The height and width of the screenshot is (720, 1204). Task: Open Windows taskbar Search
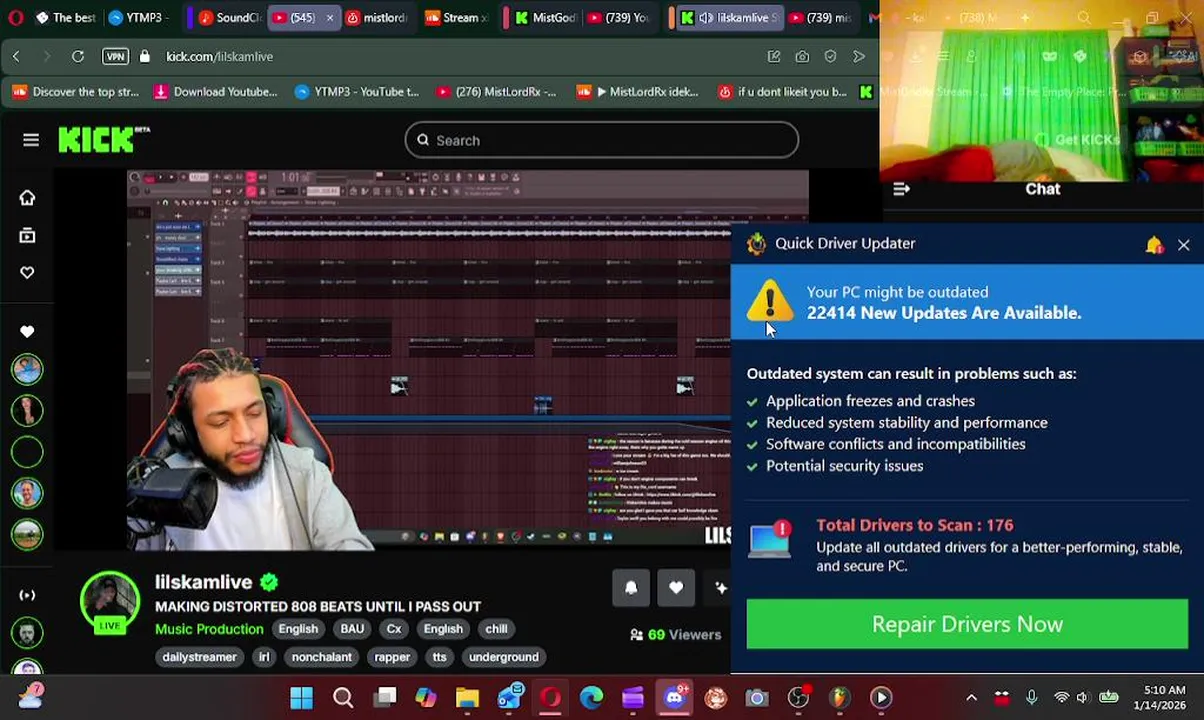pos(343,697)
